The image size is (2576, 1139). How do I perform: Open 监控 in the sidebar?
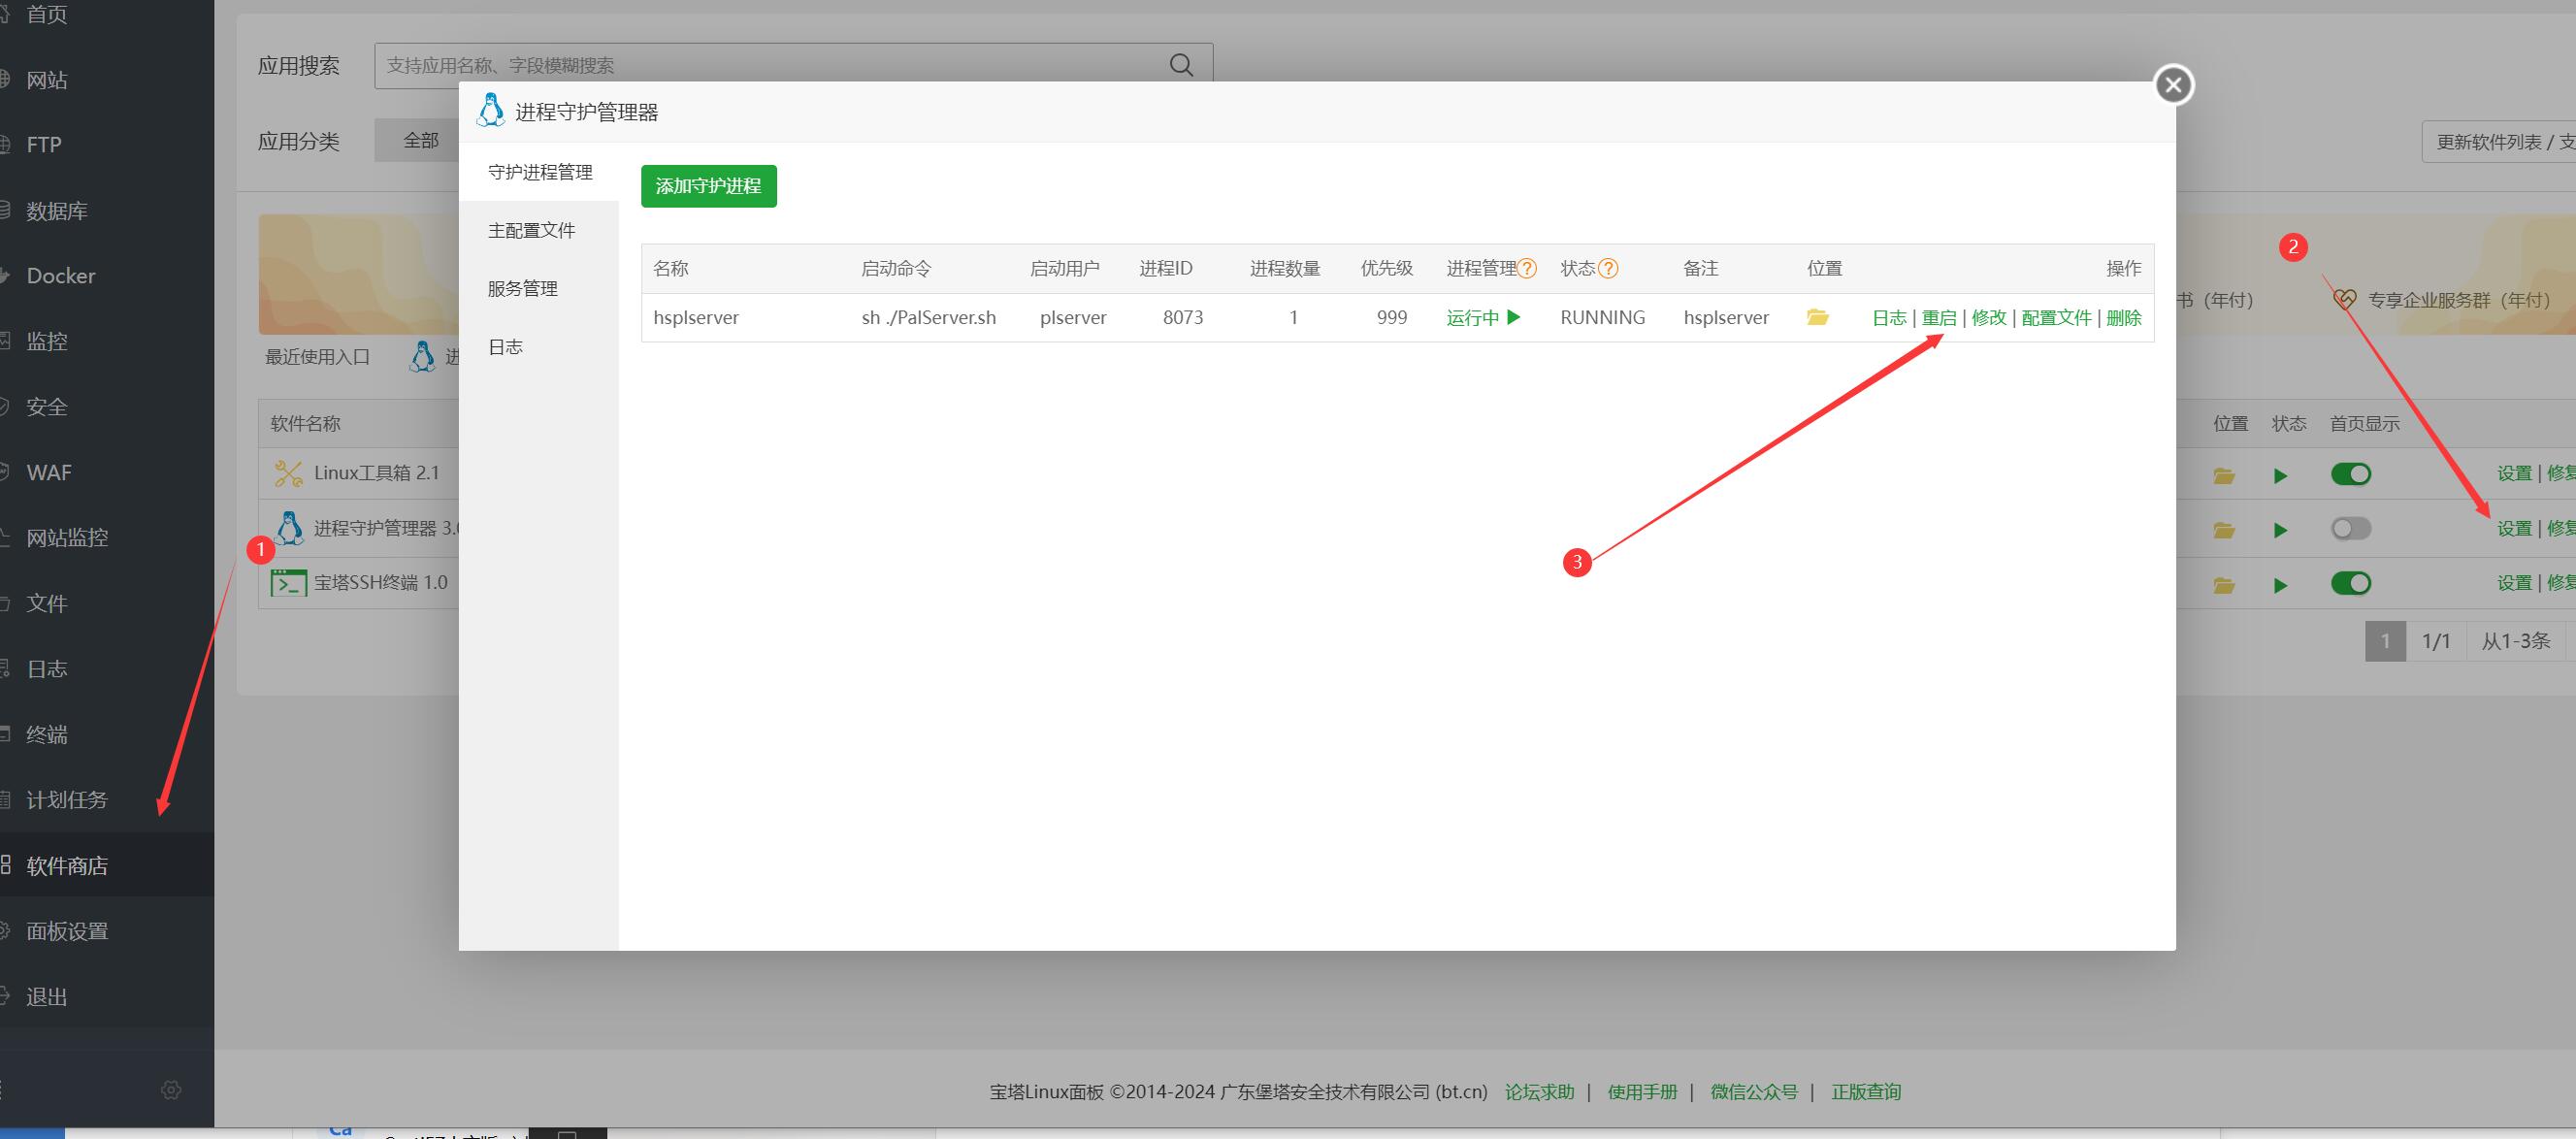(47, 341)
